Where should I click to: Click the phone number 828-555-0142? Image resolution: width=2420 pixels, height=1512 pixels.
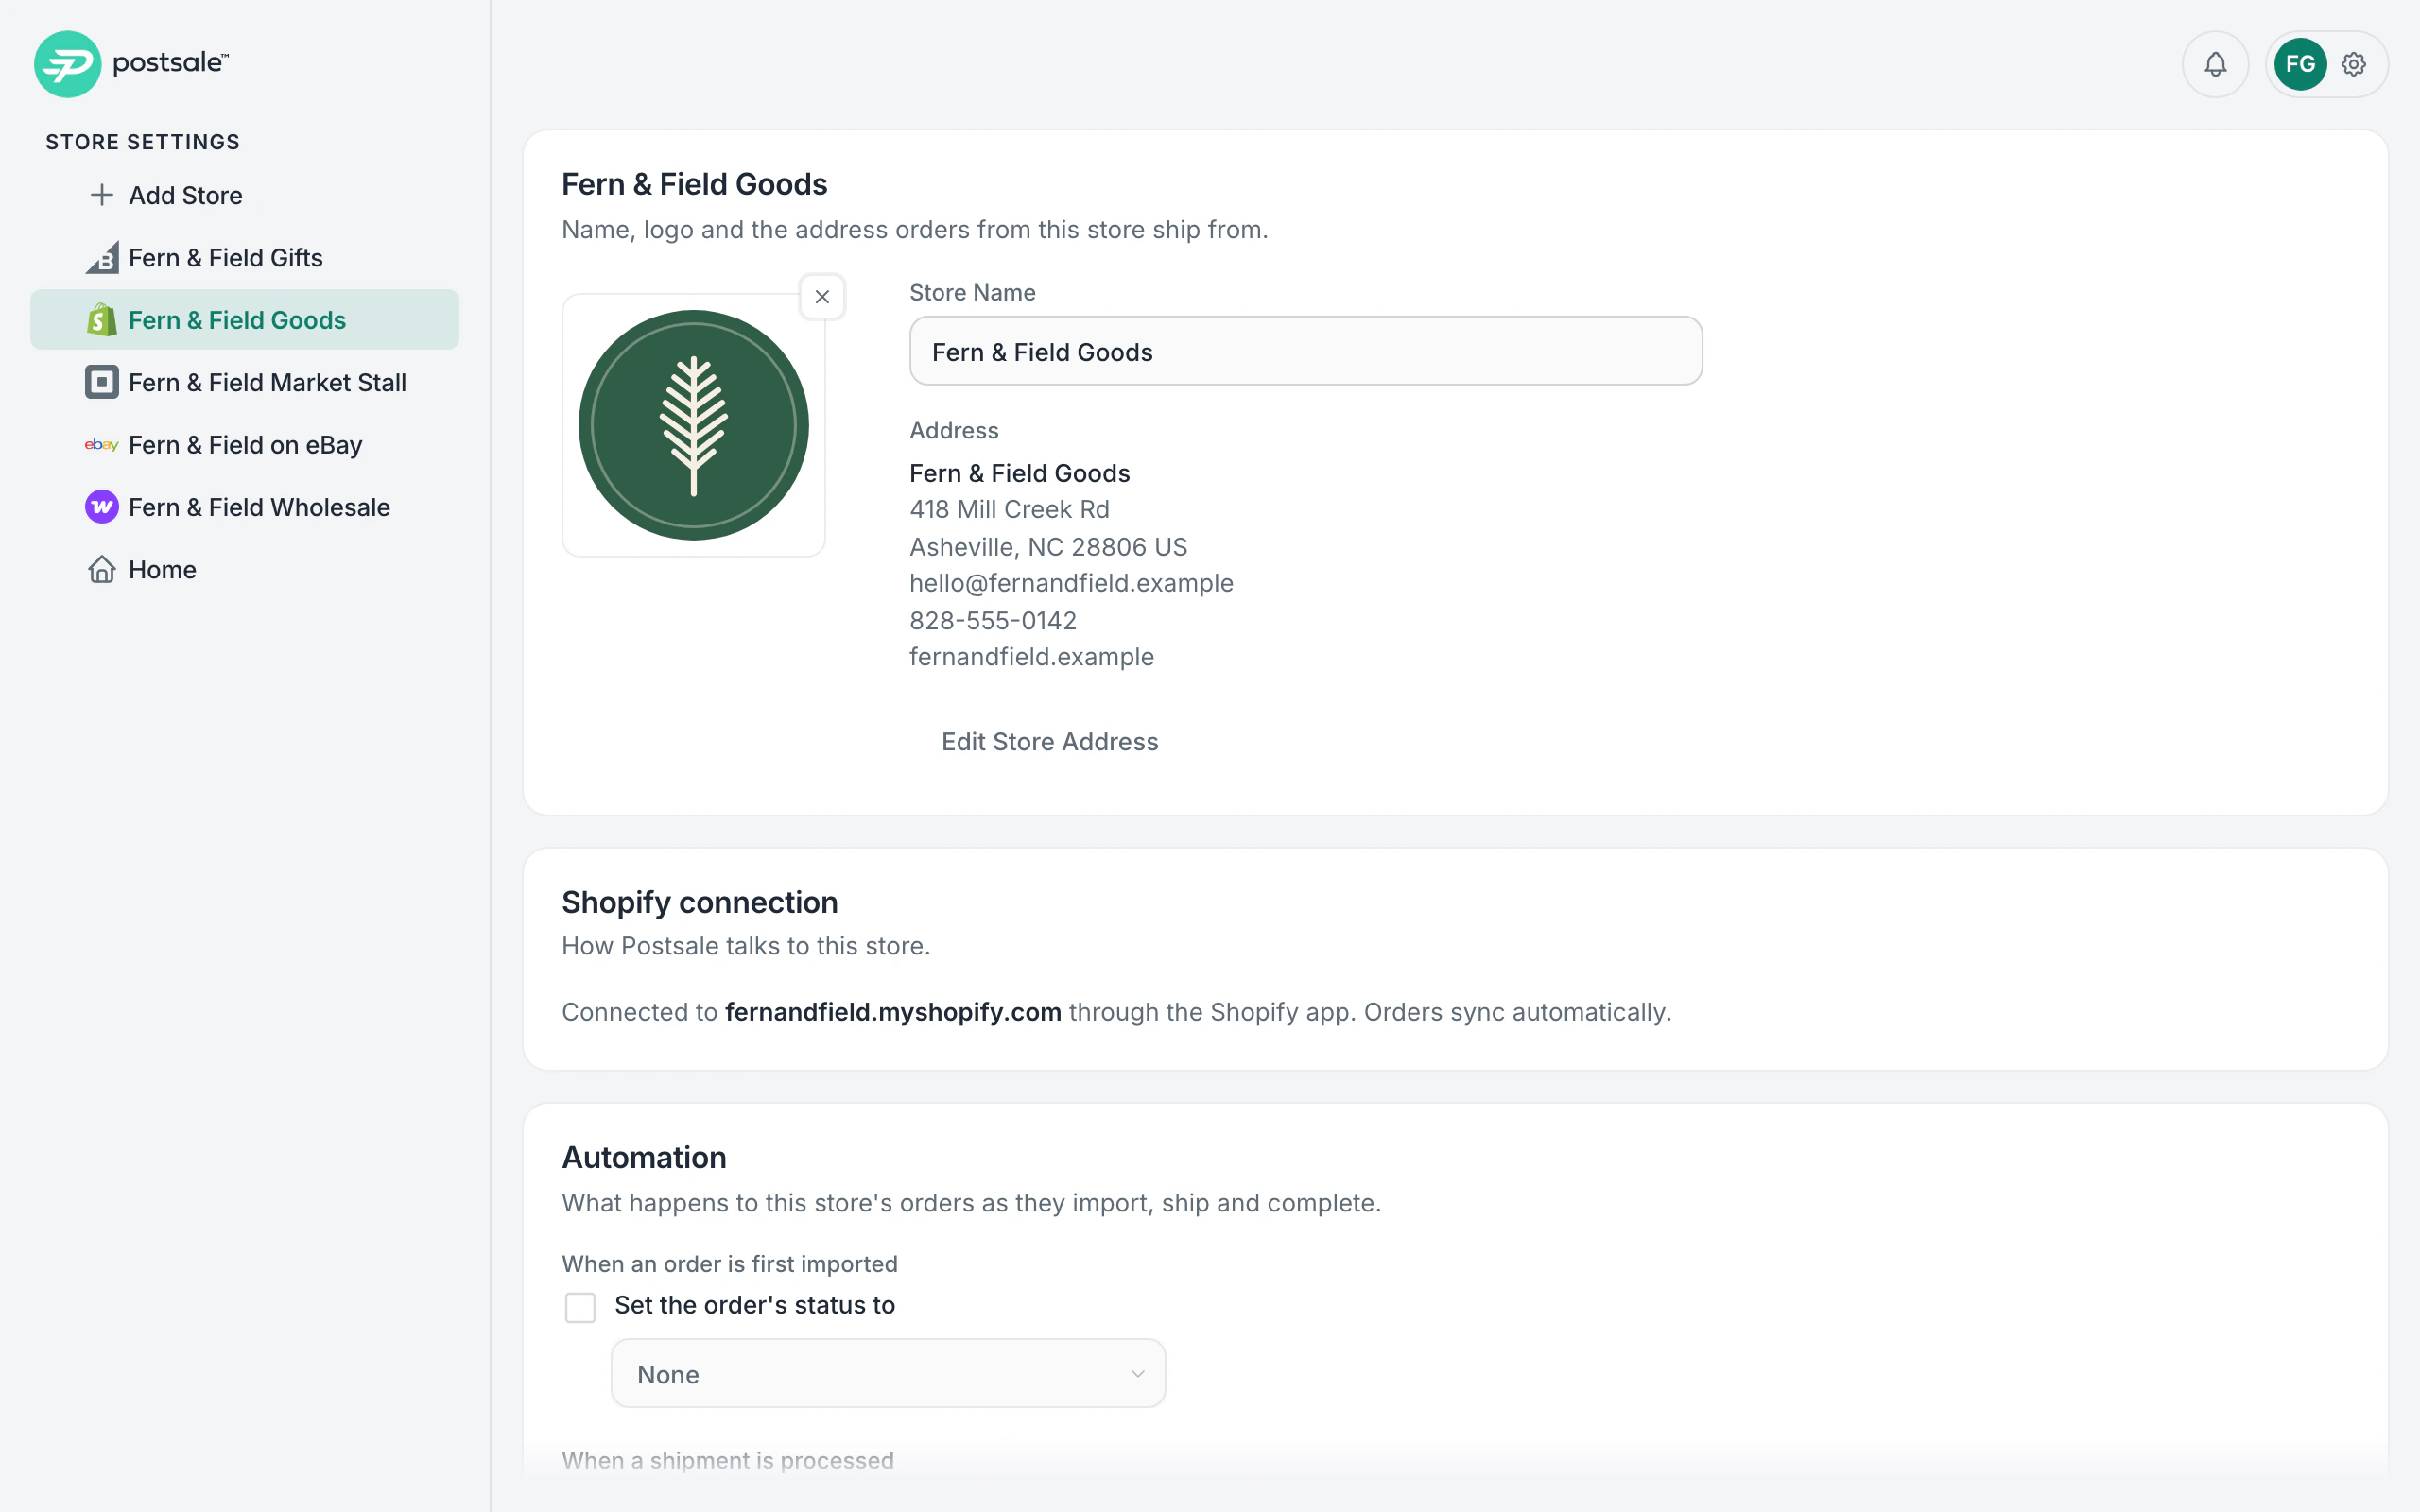(x=993, y=621)
